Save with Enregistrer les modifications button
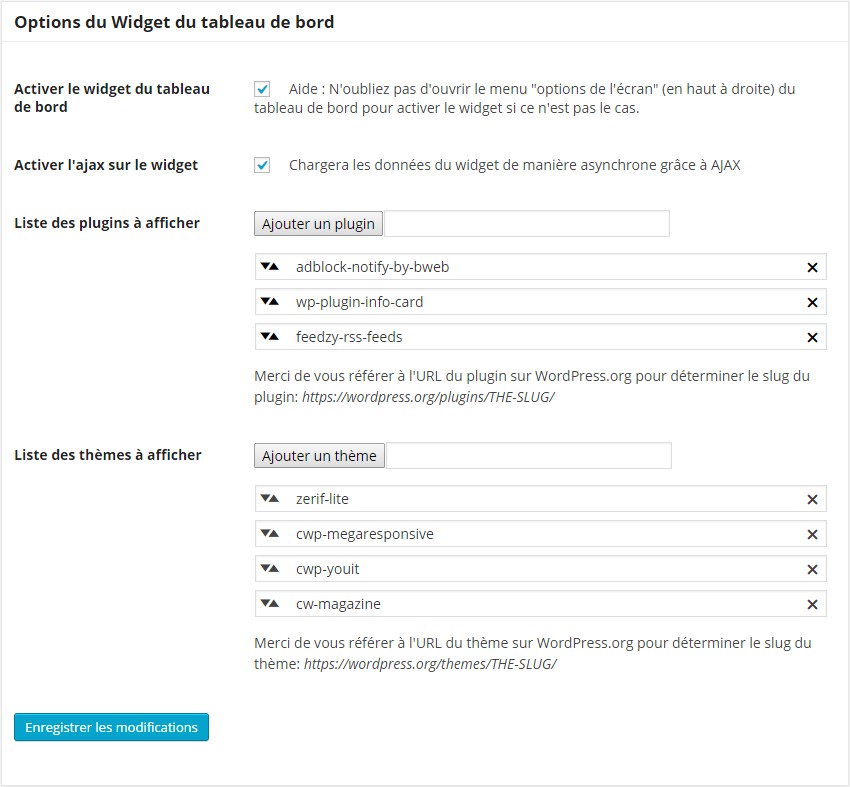The height and width of the screenshot is (787, 850). click(111, 727)
